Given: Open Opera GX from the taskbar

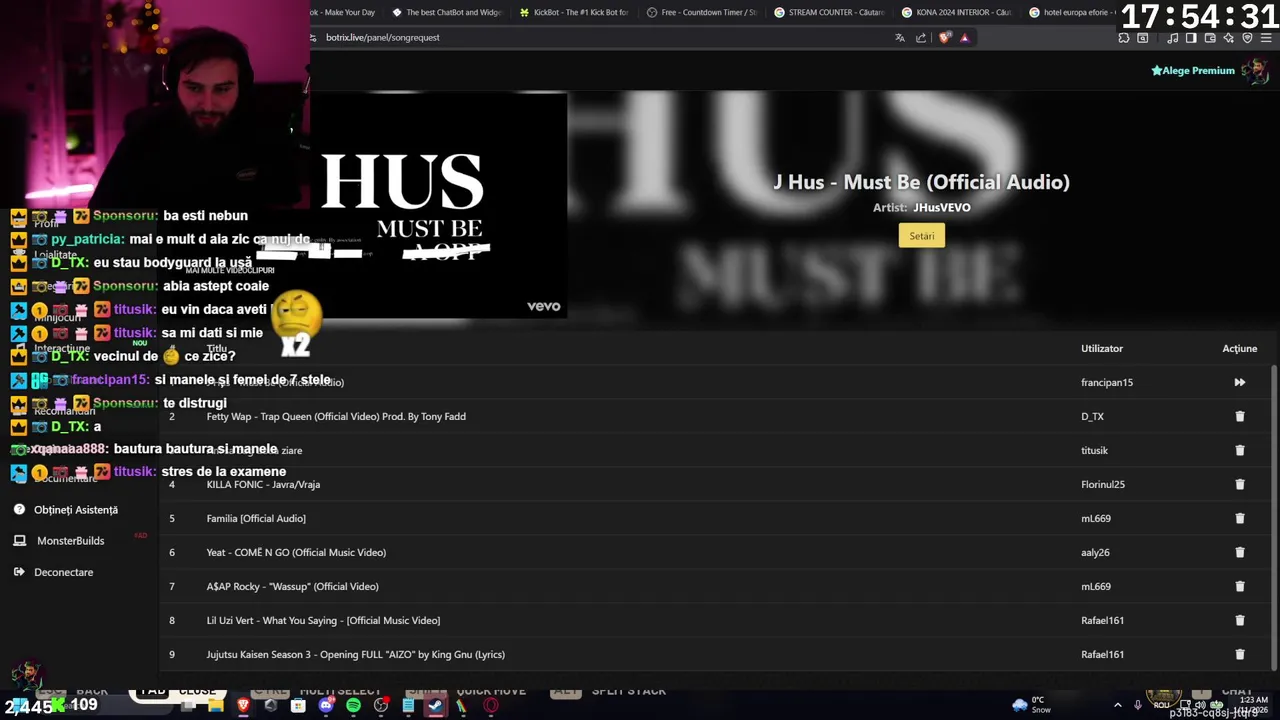Looking at the screenshot, I should click(x=491, y=705).
